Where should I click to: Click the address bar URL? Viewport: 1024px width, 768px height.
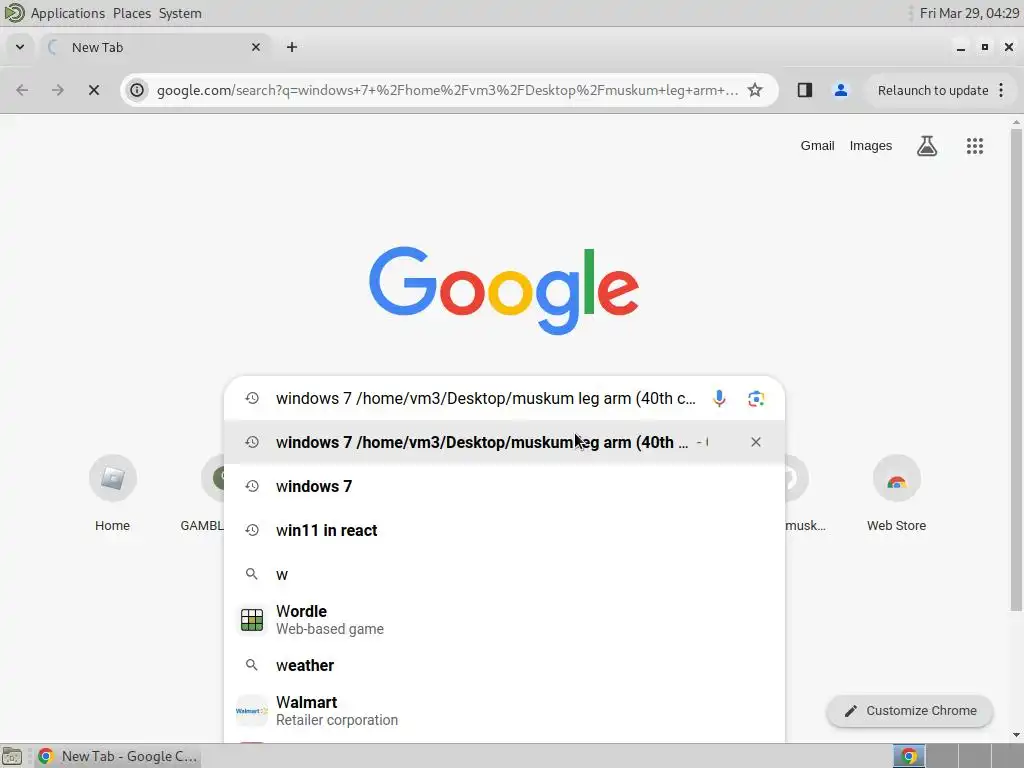[447, 90]
